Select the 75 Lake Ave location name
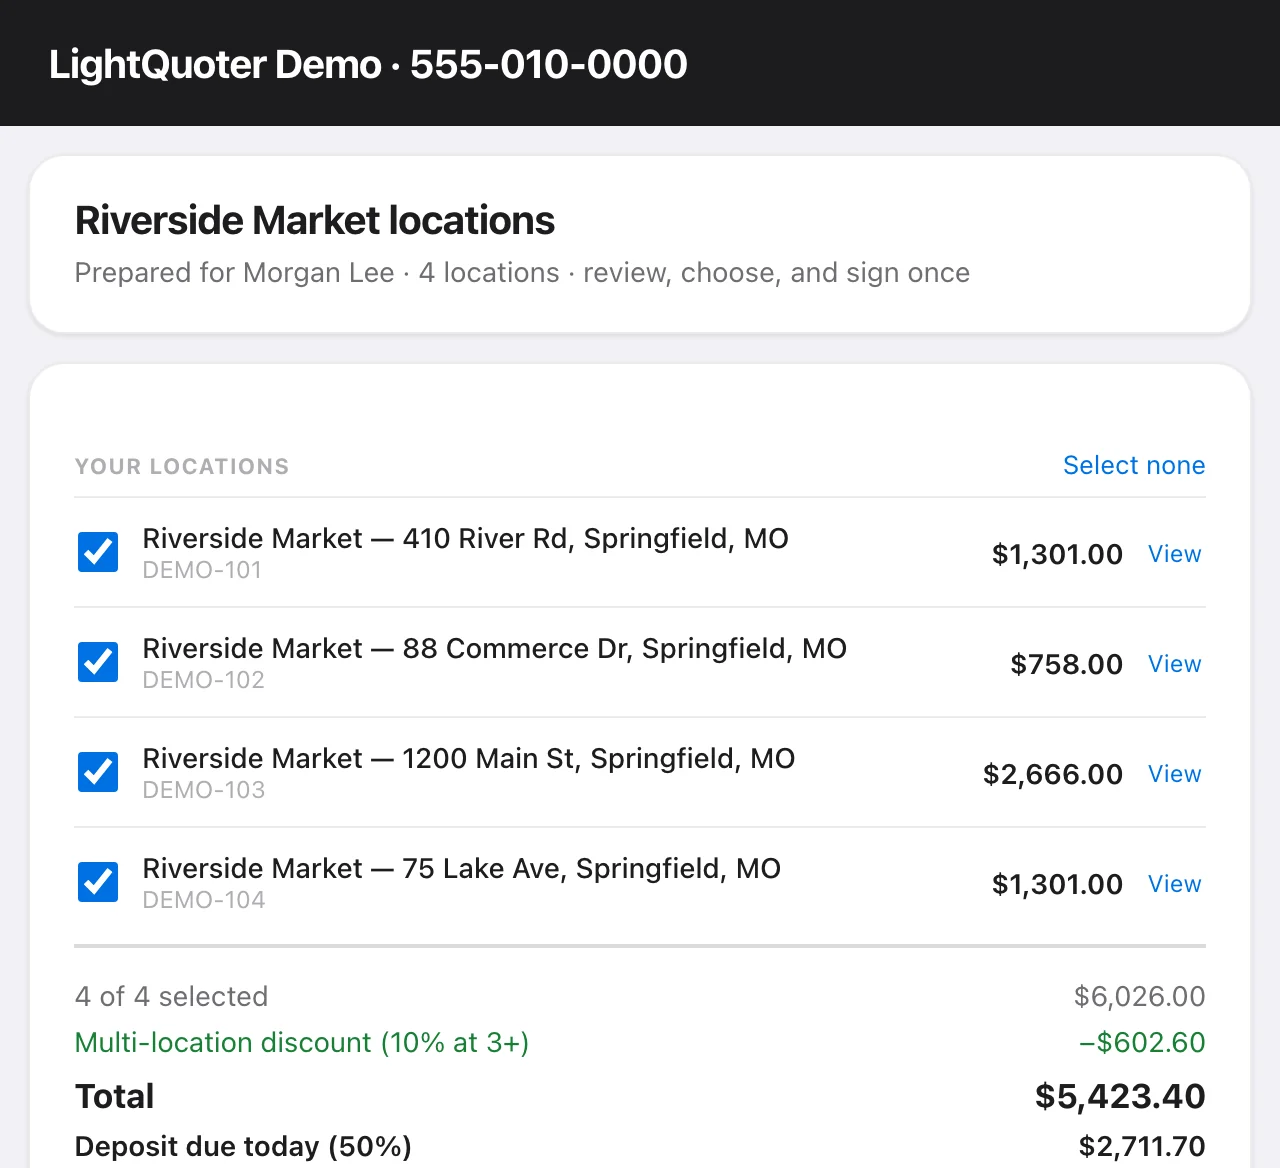The height and width of the screenshot is (1168, 1280). pos(462,869)
